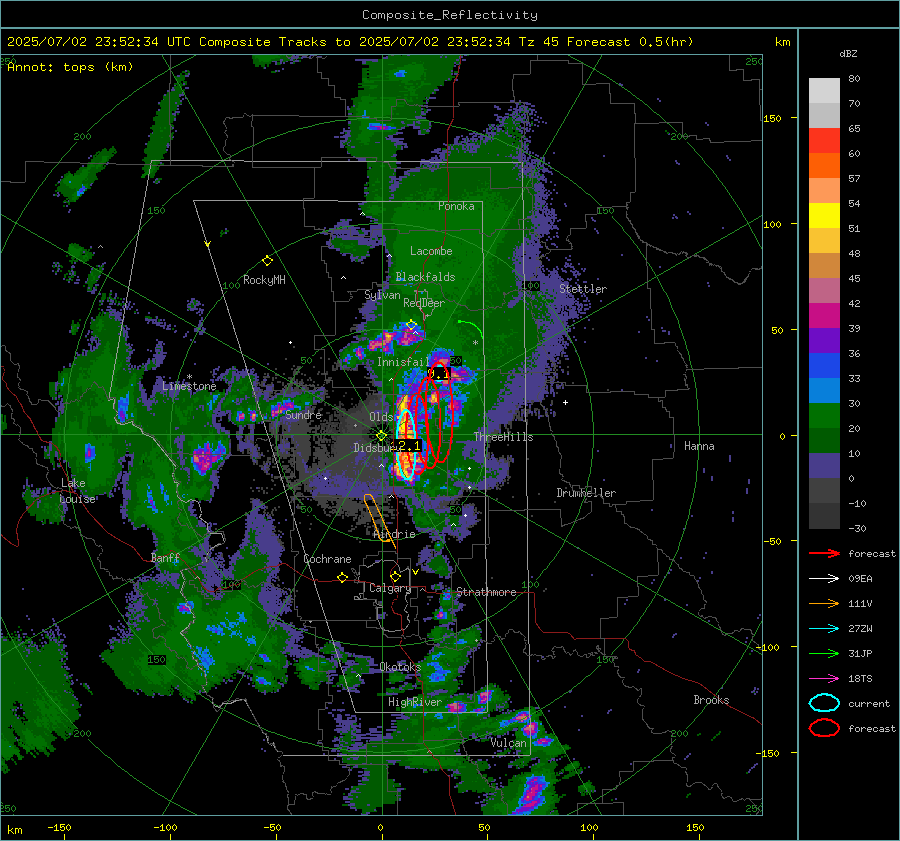Image resolution: width=900 pixels, height=841 pixels.
Task: Click the yellow 51-54 dBZ color swatch
Action: [824, 216]
